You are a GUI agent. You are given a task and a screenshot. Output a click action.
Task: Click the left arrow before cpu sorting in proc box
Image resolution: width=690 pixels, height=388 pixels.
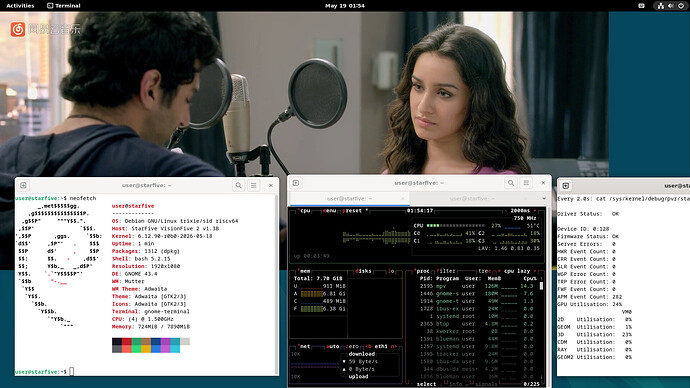click(499, 271)
